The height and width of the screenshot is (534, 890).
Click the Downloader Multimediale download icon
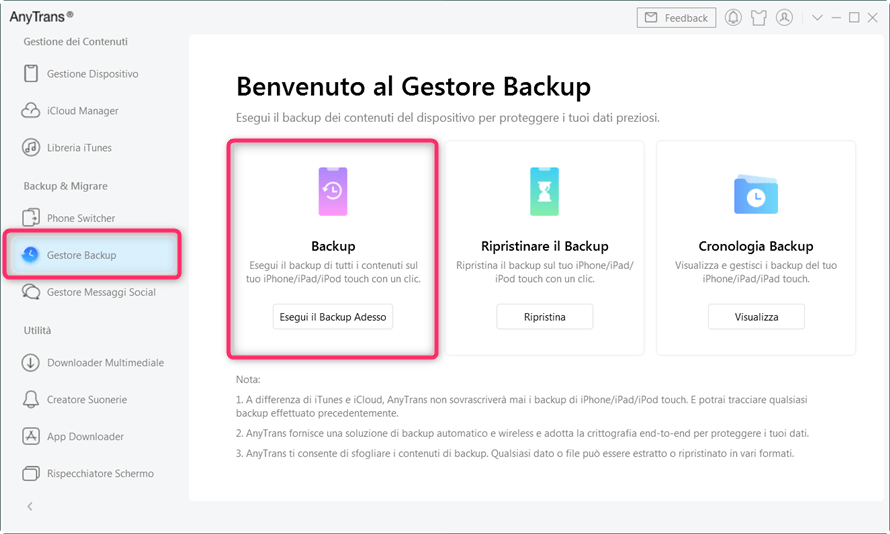click(x=31, y=363)
